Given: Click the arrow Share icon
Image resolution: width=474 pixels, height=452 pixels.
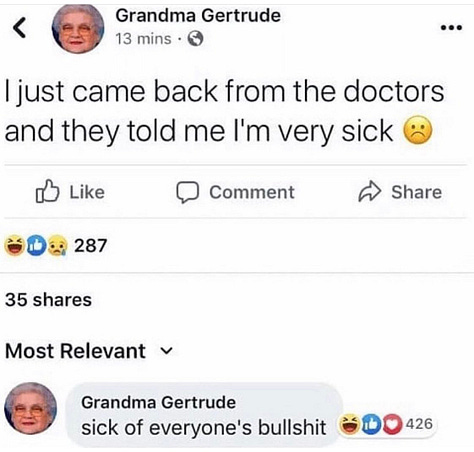Looking at the screenshot, I should pyautogui.click(x=370, y=192).
